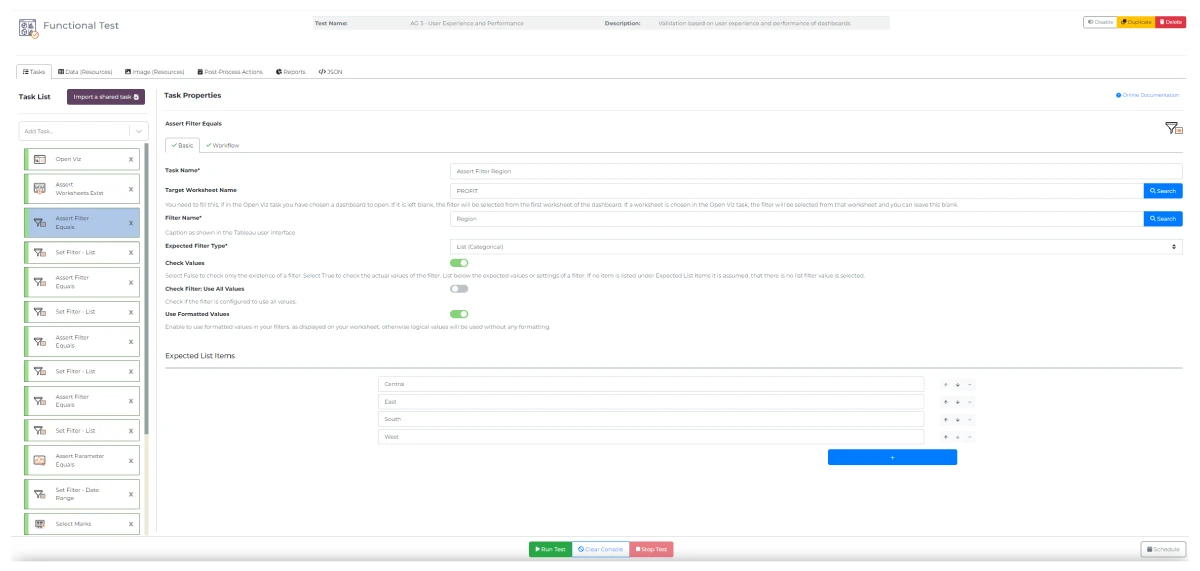The image size is (1200, 571).
Task: Move the South list item down
Action: [957, 419]
